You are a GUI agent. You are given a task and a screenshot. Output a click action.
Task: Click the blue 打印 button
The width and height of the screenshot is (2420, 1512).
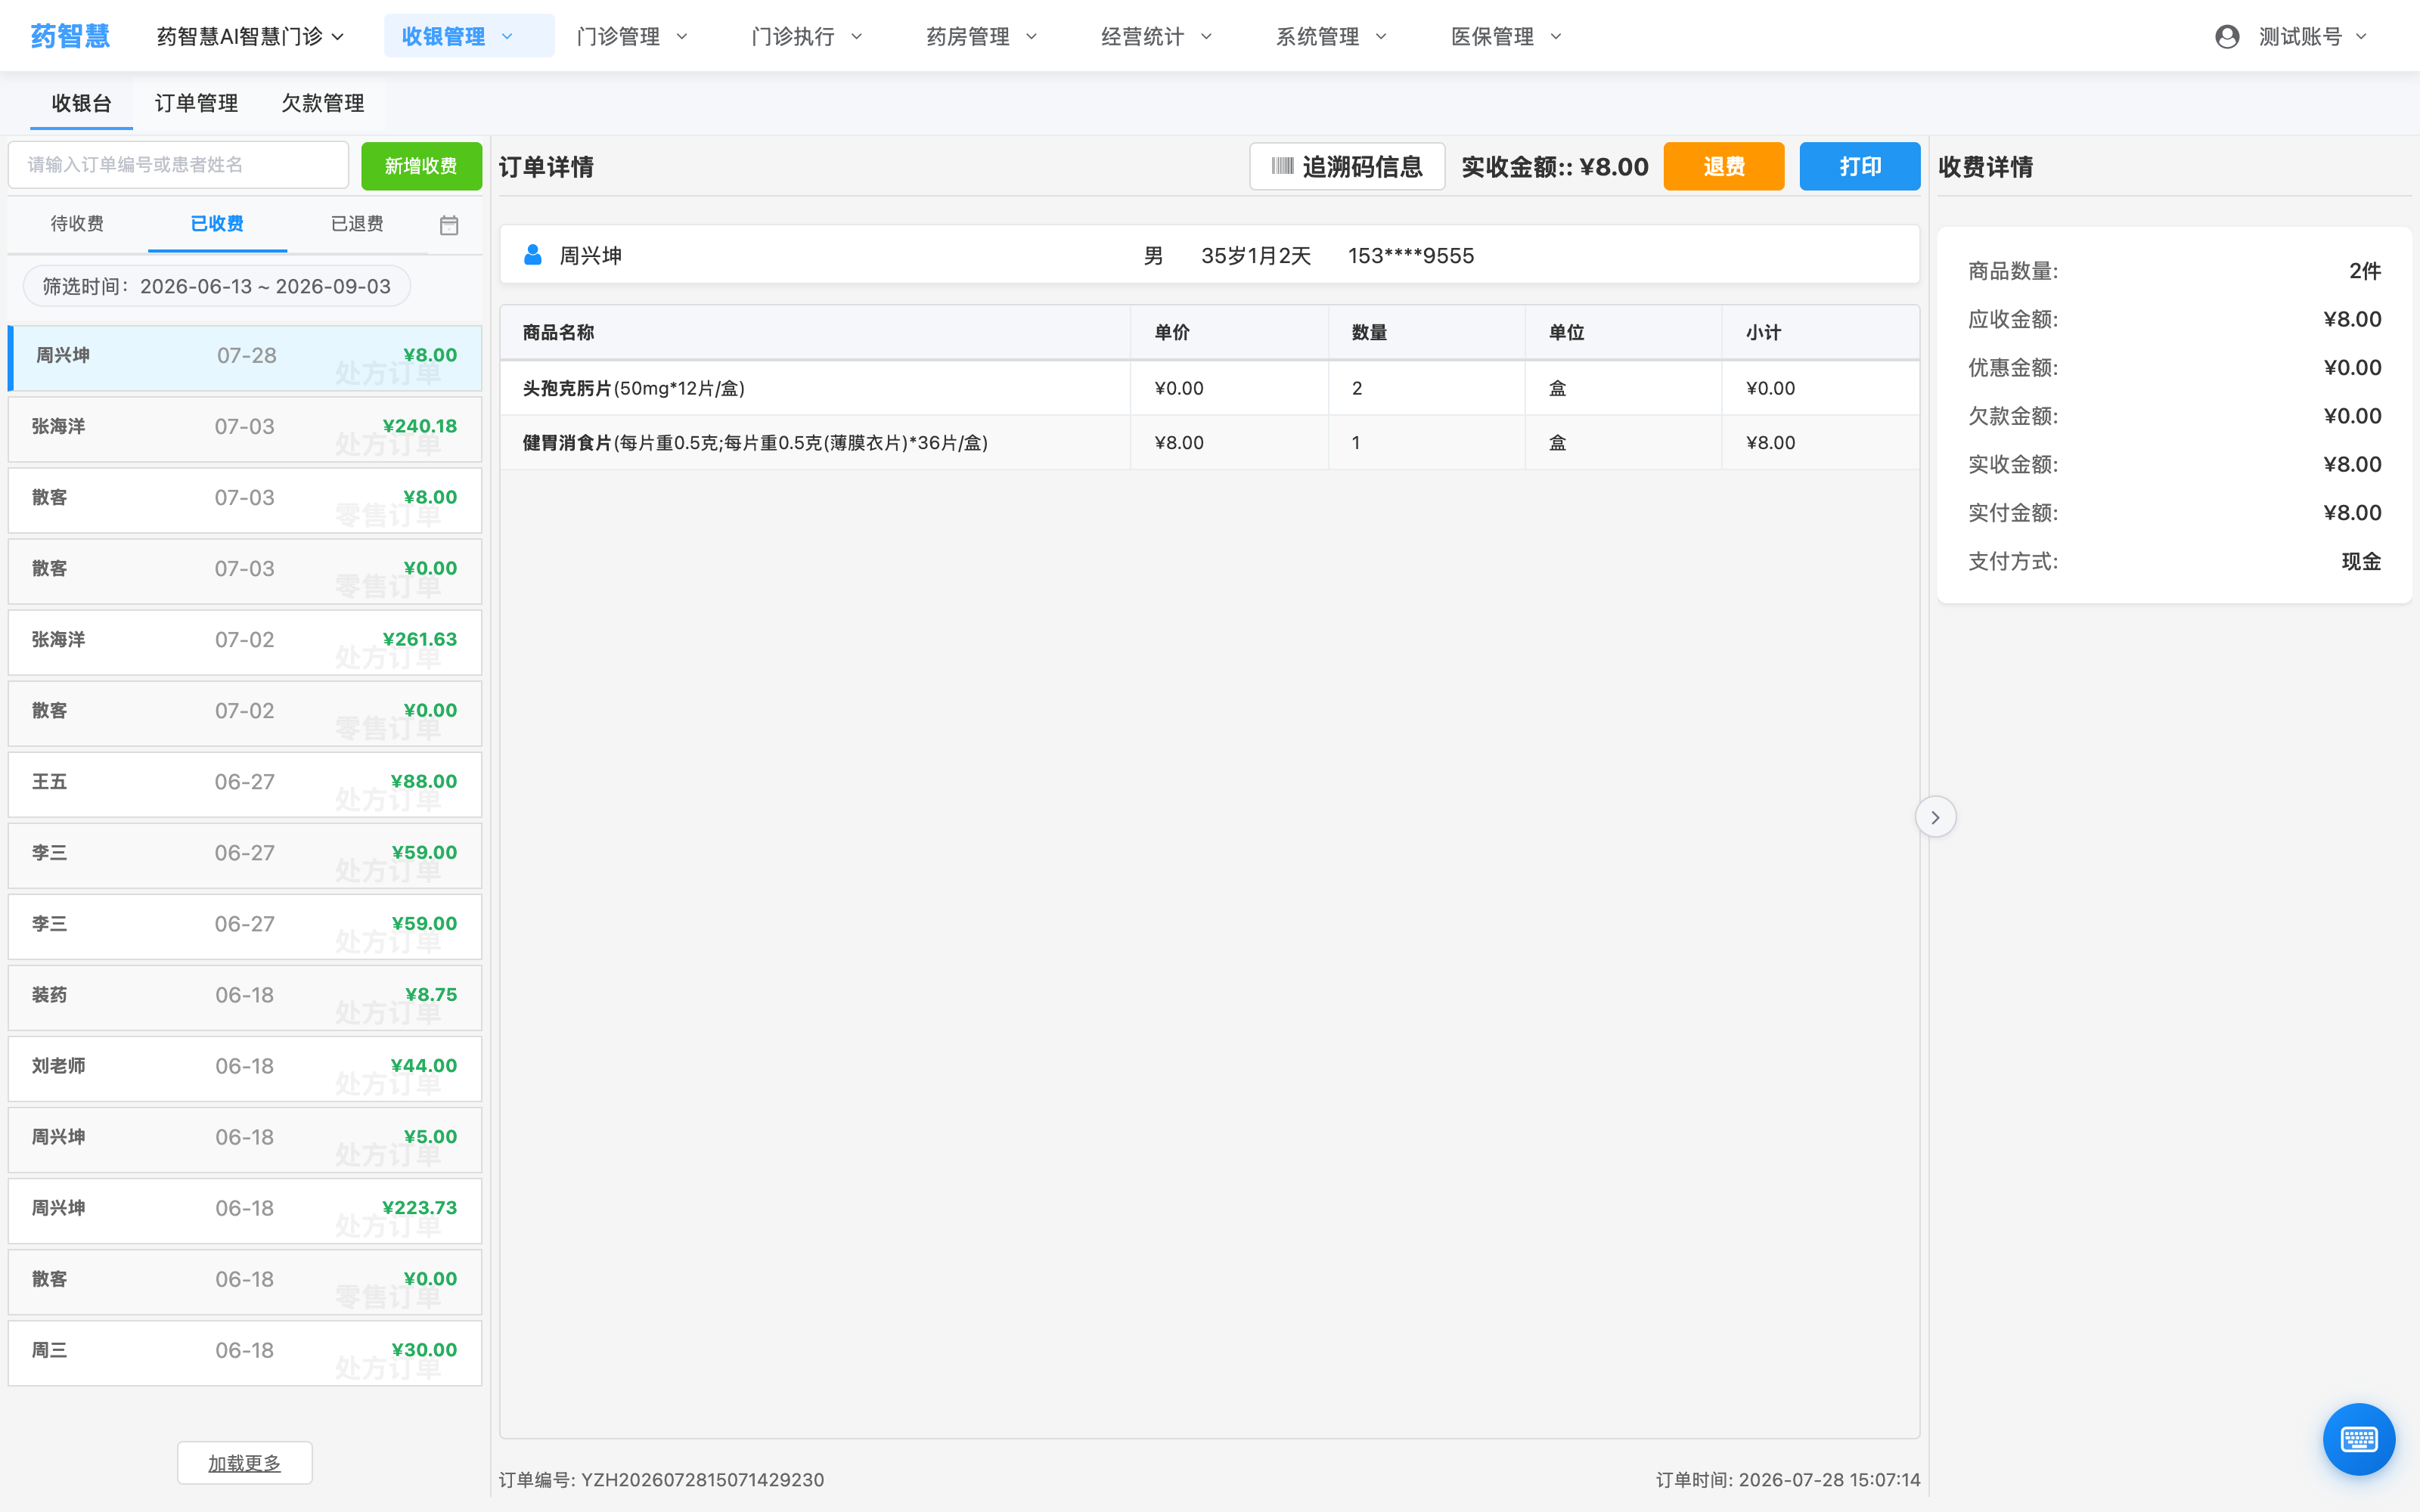pyautogui.click(x=1859, y=166)
